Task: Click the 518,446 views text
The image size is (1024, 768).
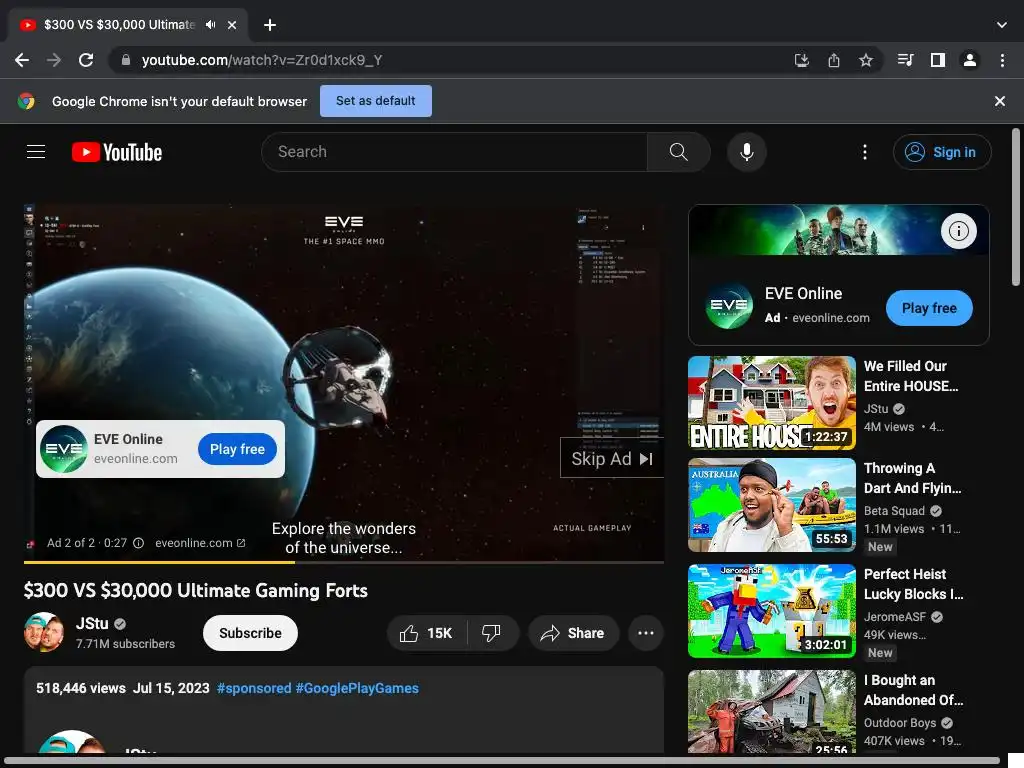Action: pos(81,688)
